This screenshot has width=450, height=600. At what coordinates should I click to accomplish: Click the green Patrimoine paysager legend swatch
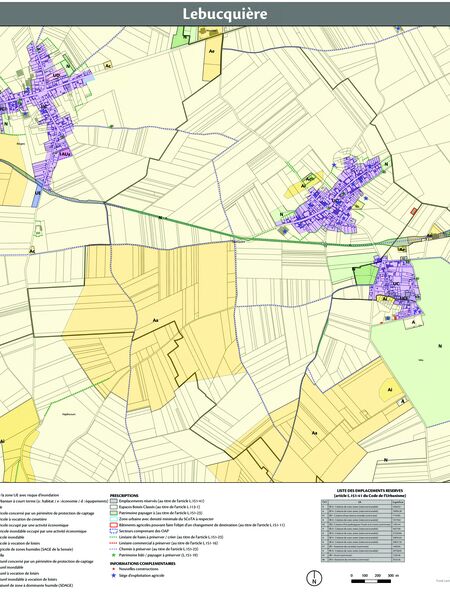coord(113,513)
